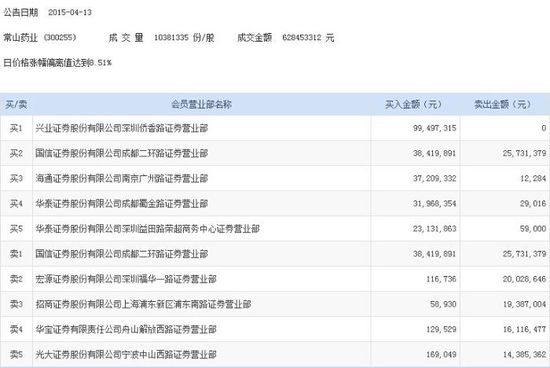Click 国信证券 成都二环路 name in 卖1 row
The height and width of the screenshot is (368, 550).
[x=122, y=254]
